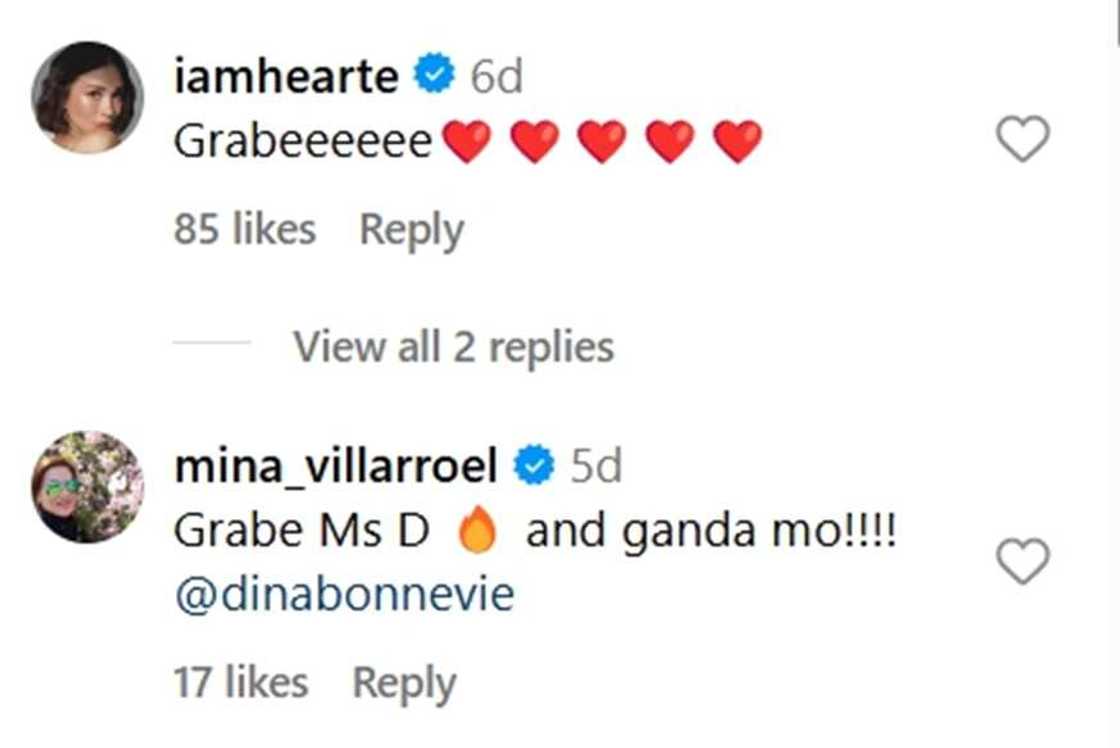Like mina_villarroel's comment with the heart icon
Screen dimensions: 1120x748
click(1023, 561)
